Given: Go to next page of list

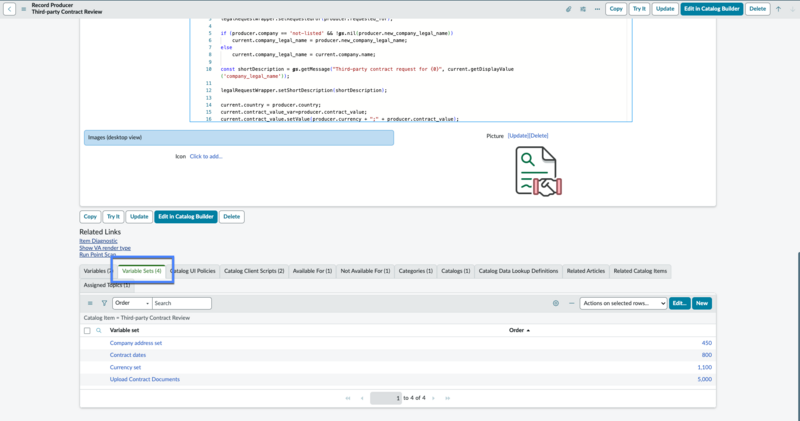Looking at the screenshot, I should tap(433, 398).
